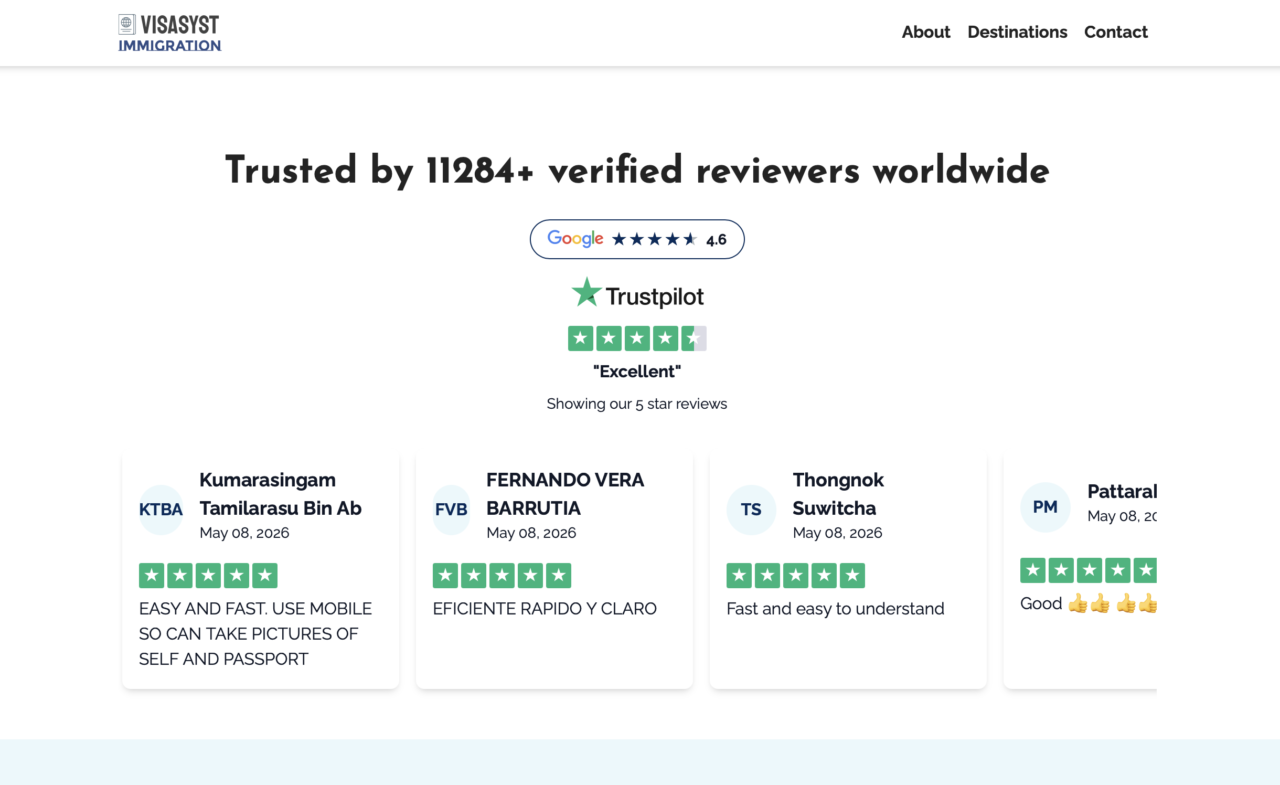Click the "Excellent" rating label
1280x785 pixels.
637,371
